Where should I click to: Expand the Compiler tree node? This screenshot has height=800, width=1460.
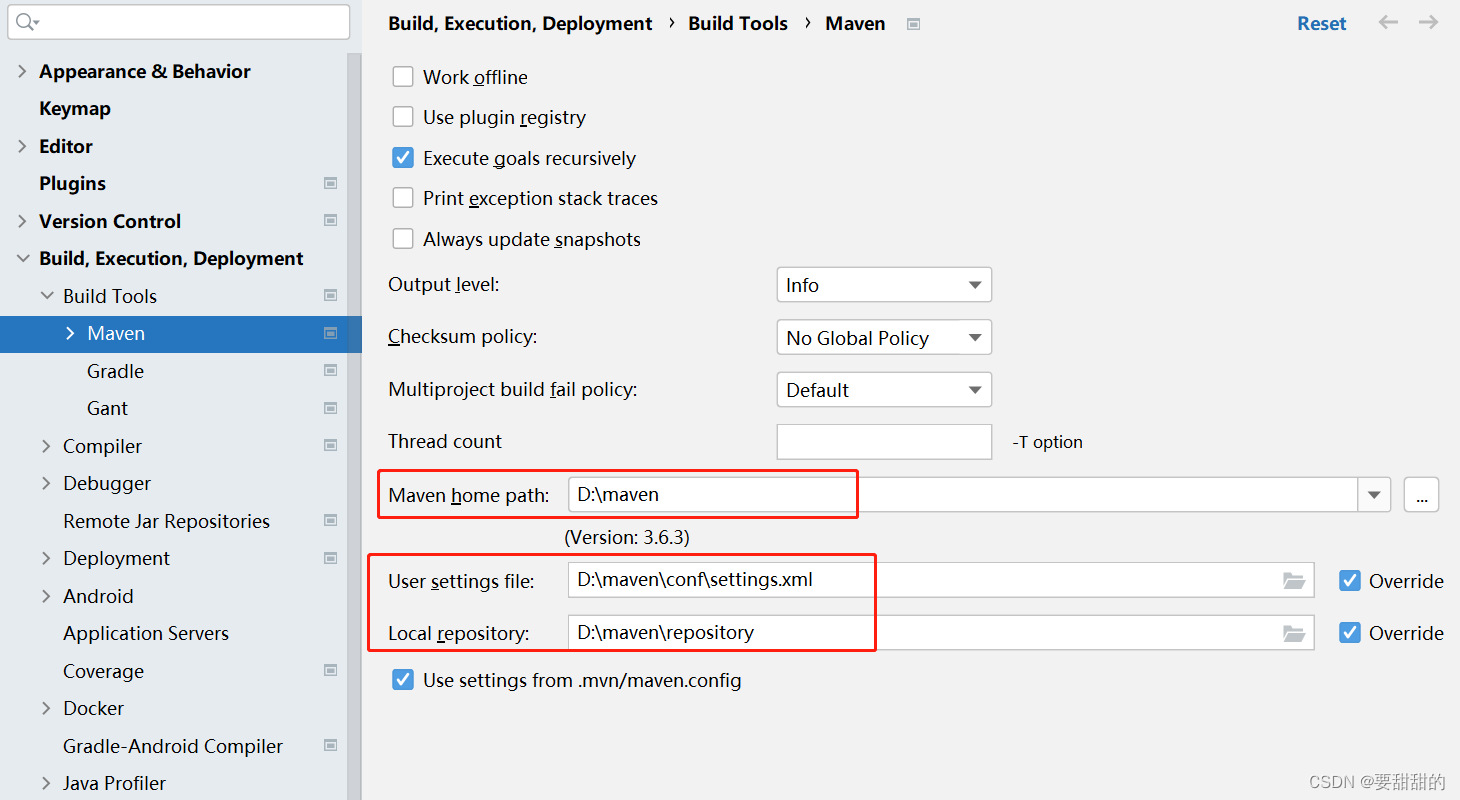[45, 446]
